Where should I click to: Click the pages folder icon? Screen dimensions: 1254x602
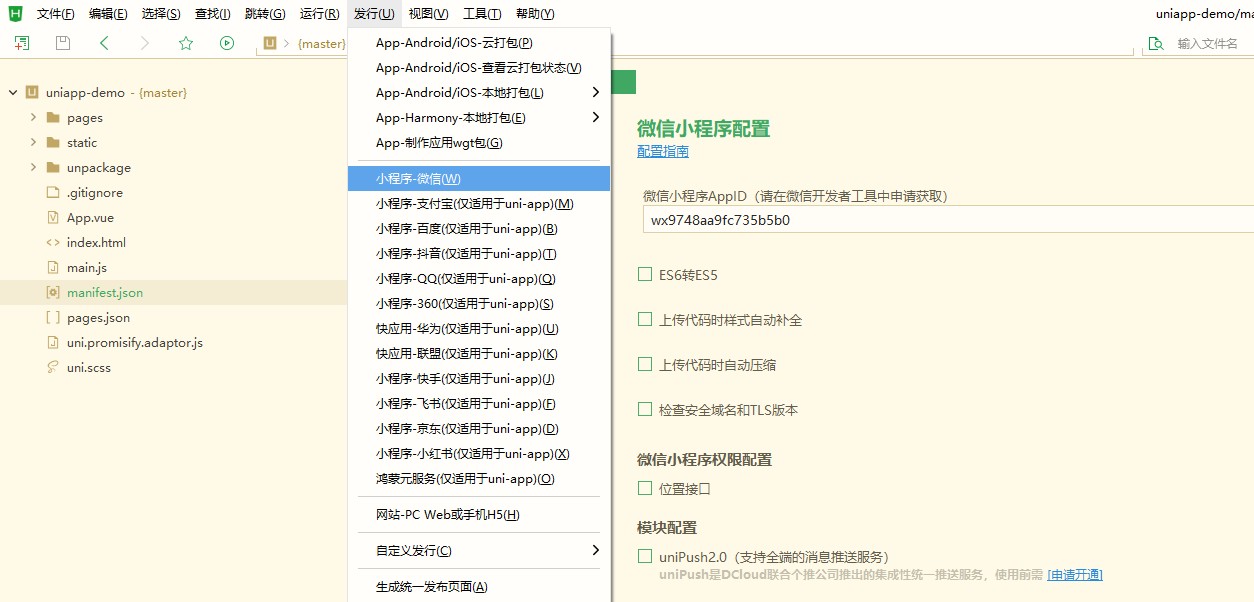53,118
